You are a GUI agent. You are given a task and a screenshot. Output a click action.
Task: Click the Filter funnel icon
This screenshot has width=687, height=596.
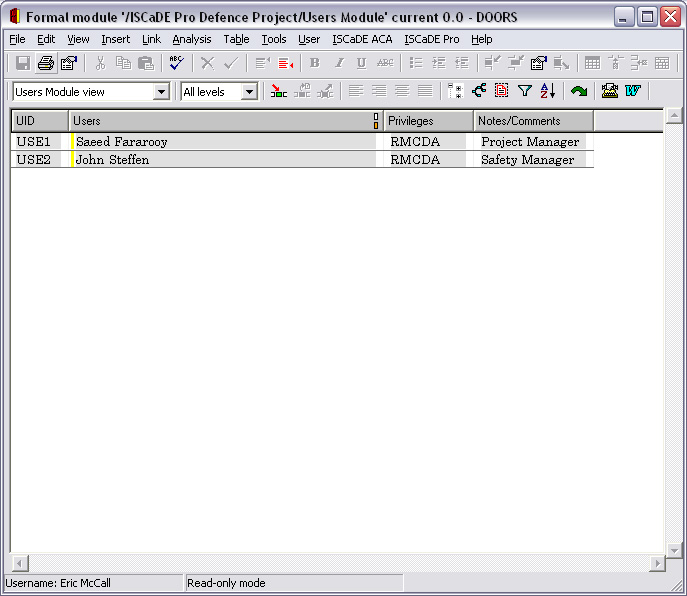524,91
